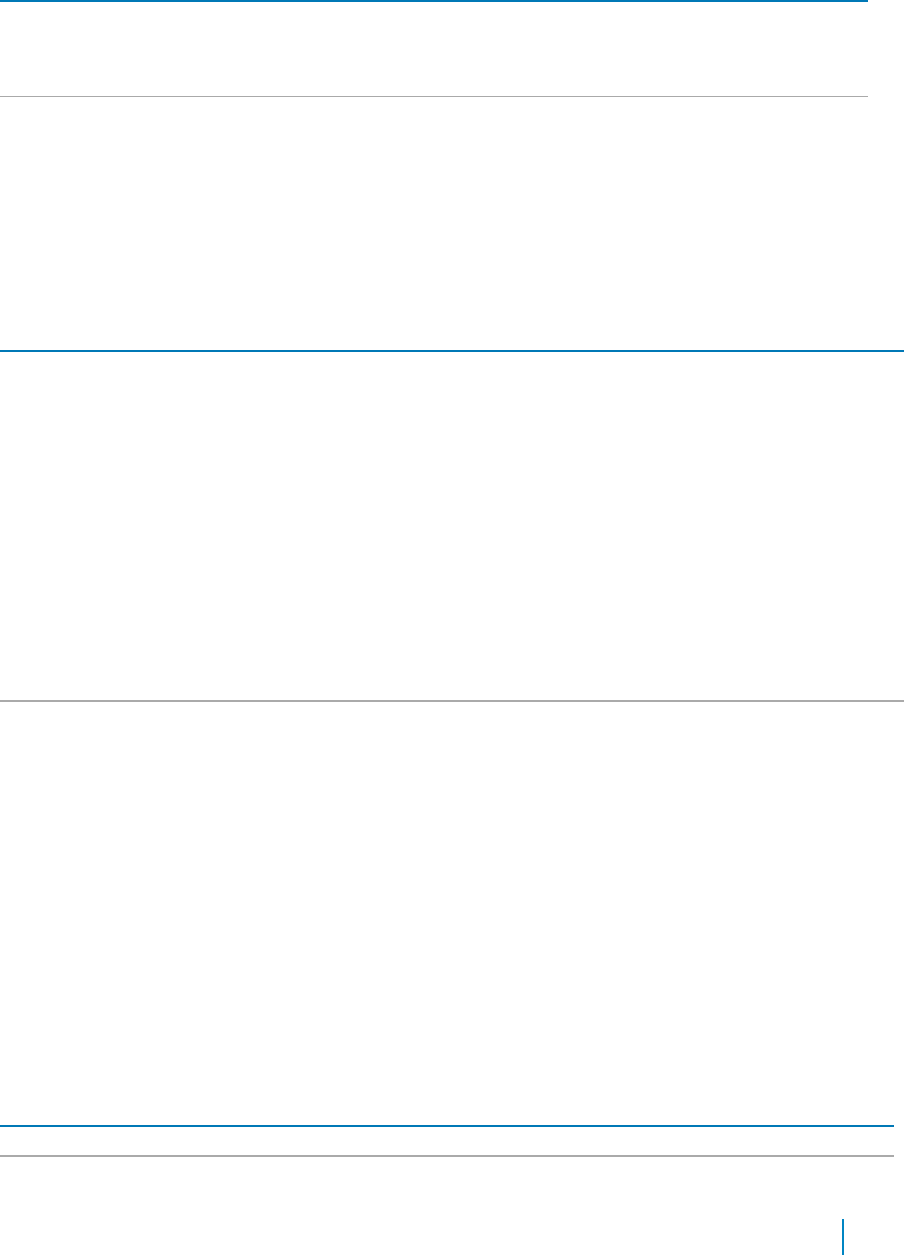This screenshot has height=1255, width=904.
Task: Click the thin gray line under bottom blue rule
Action: (x=447, y=1157)
